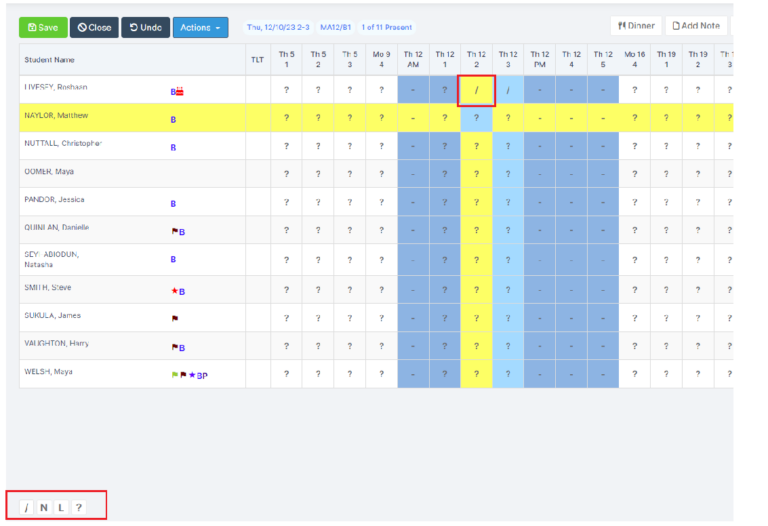Select the L late attendance code
768x526 pixels.
tap(60, 508)
